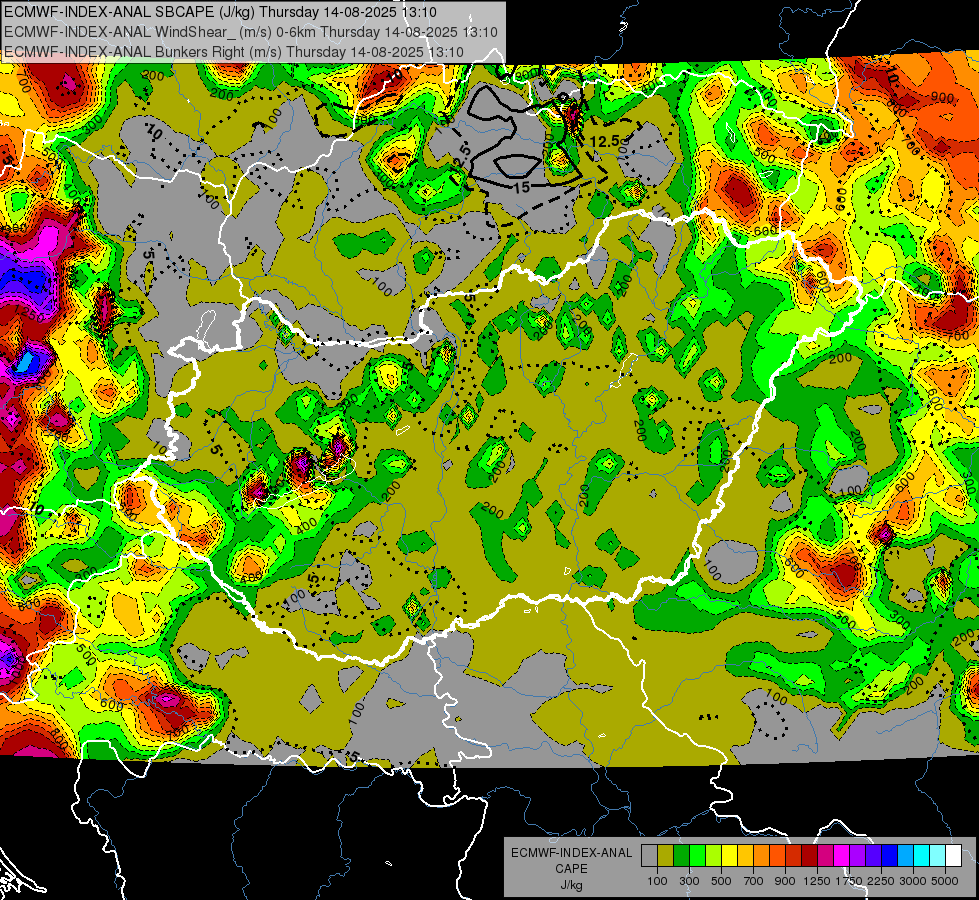979x900 pixels.
Task: Click the brick red legend swatch
Action: (x=794, y=856)
